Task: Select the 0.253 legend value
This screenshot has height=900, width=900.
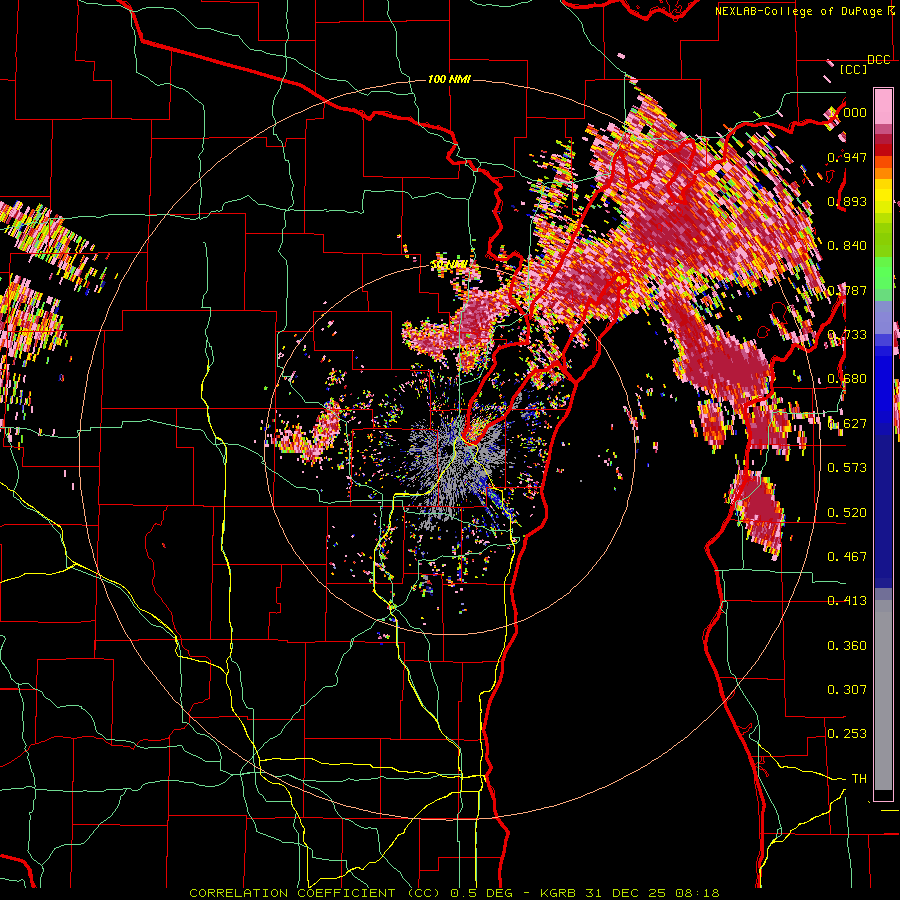Action: 847,734
